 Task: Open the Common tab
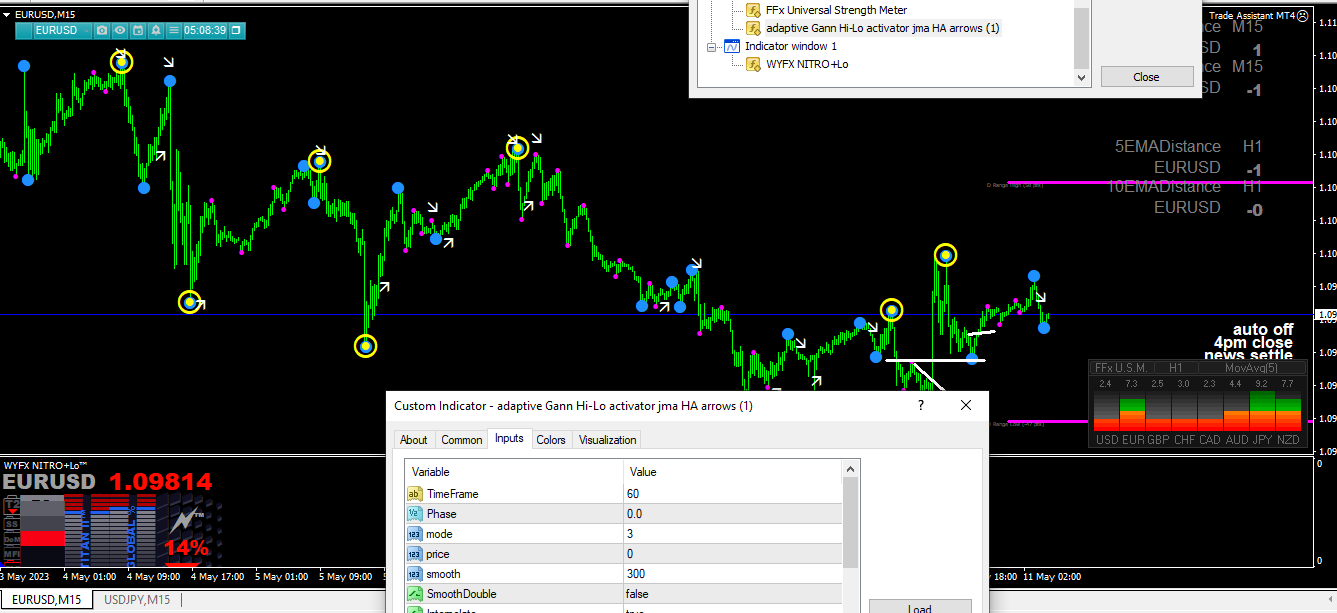[x=462, y=440]
